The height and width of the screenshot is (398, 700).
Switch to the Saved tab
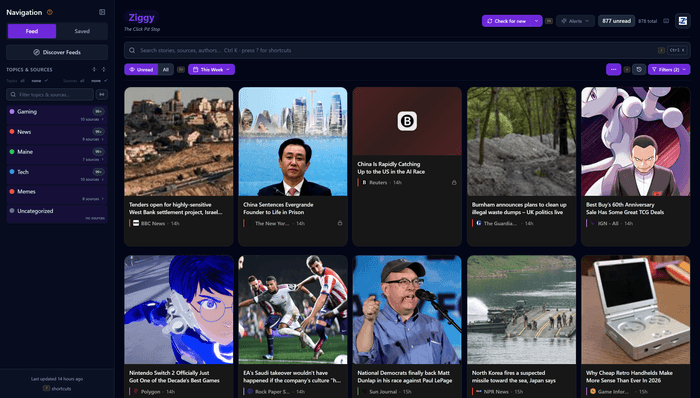tap(82, 31)
